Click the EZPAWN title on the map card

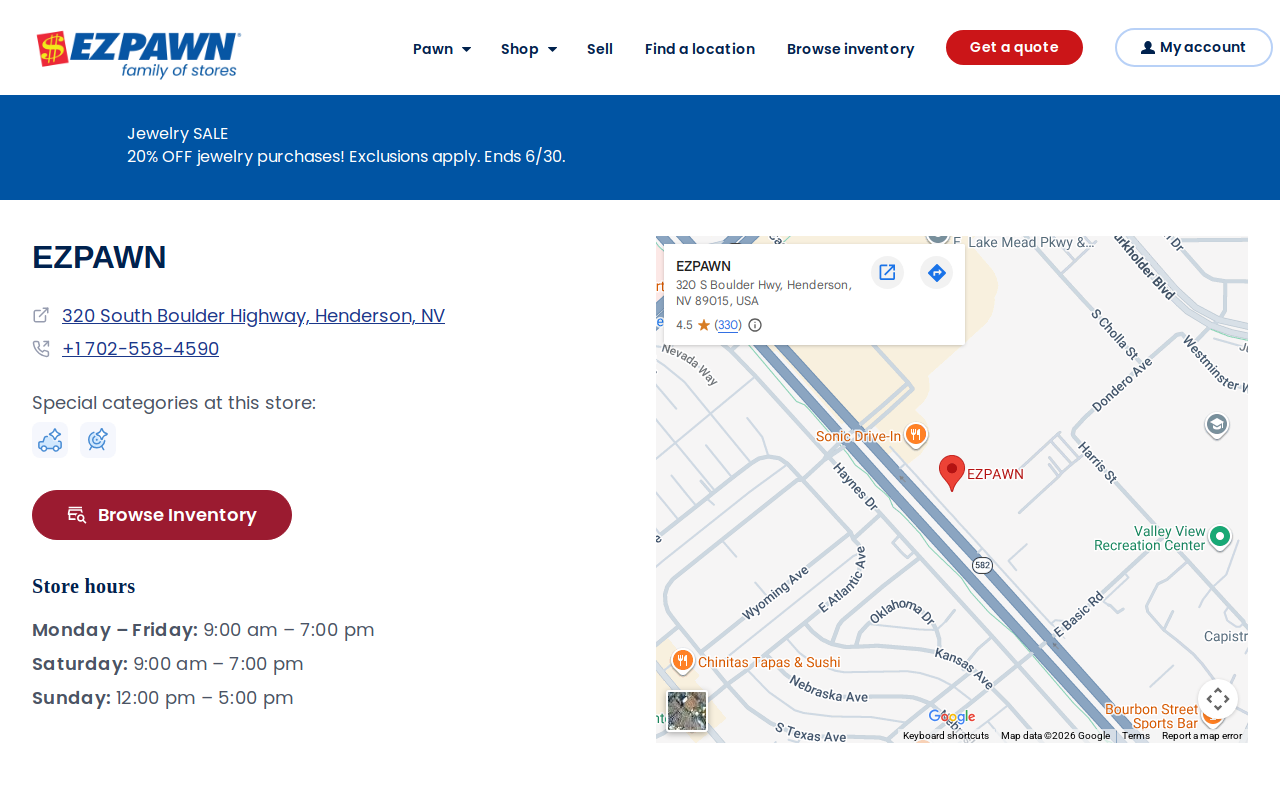[703, 266]
